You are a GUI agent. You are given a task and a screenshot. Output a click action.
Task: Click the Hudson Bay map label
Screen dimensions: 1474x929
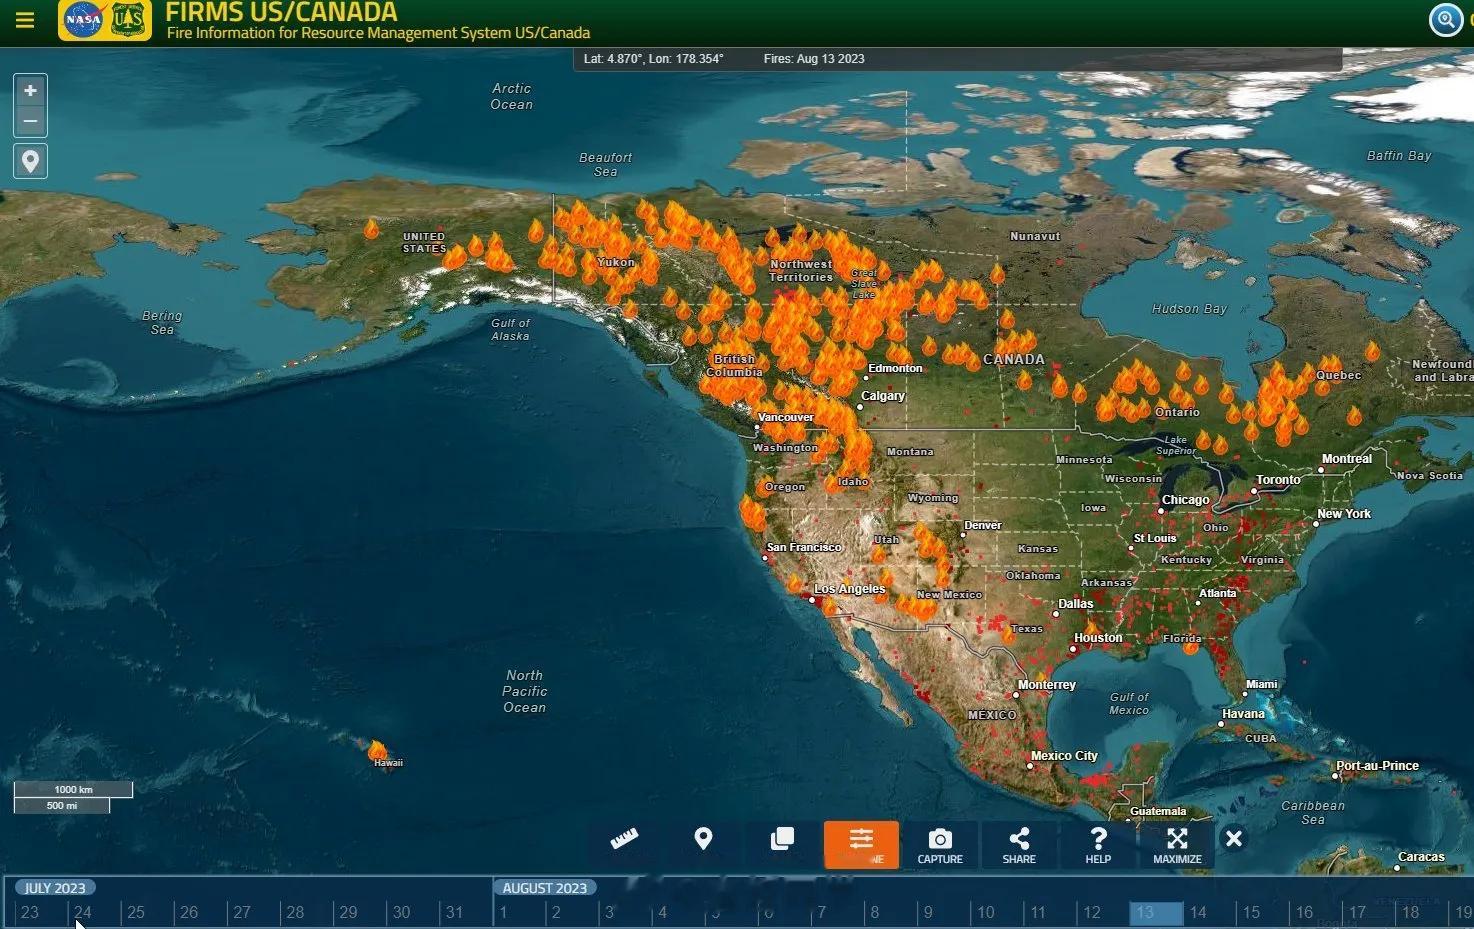1189,309
